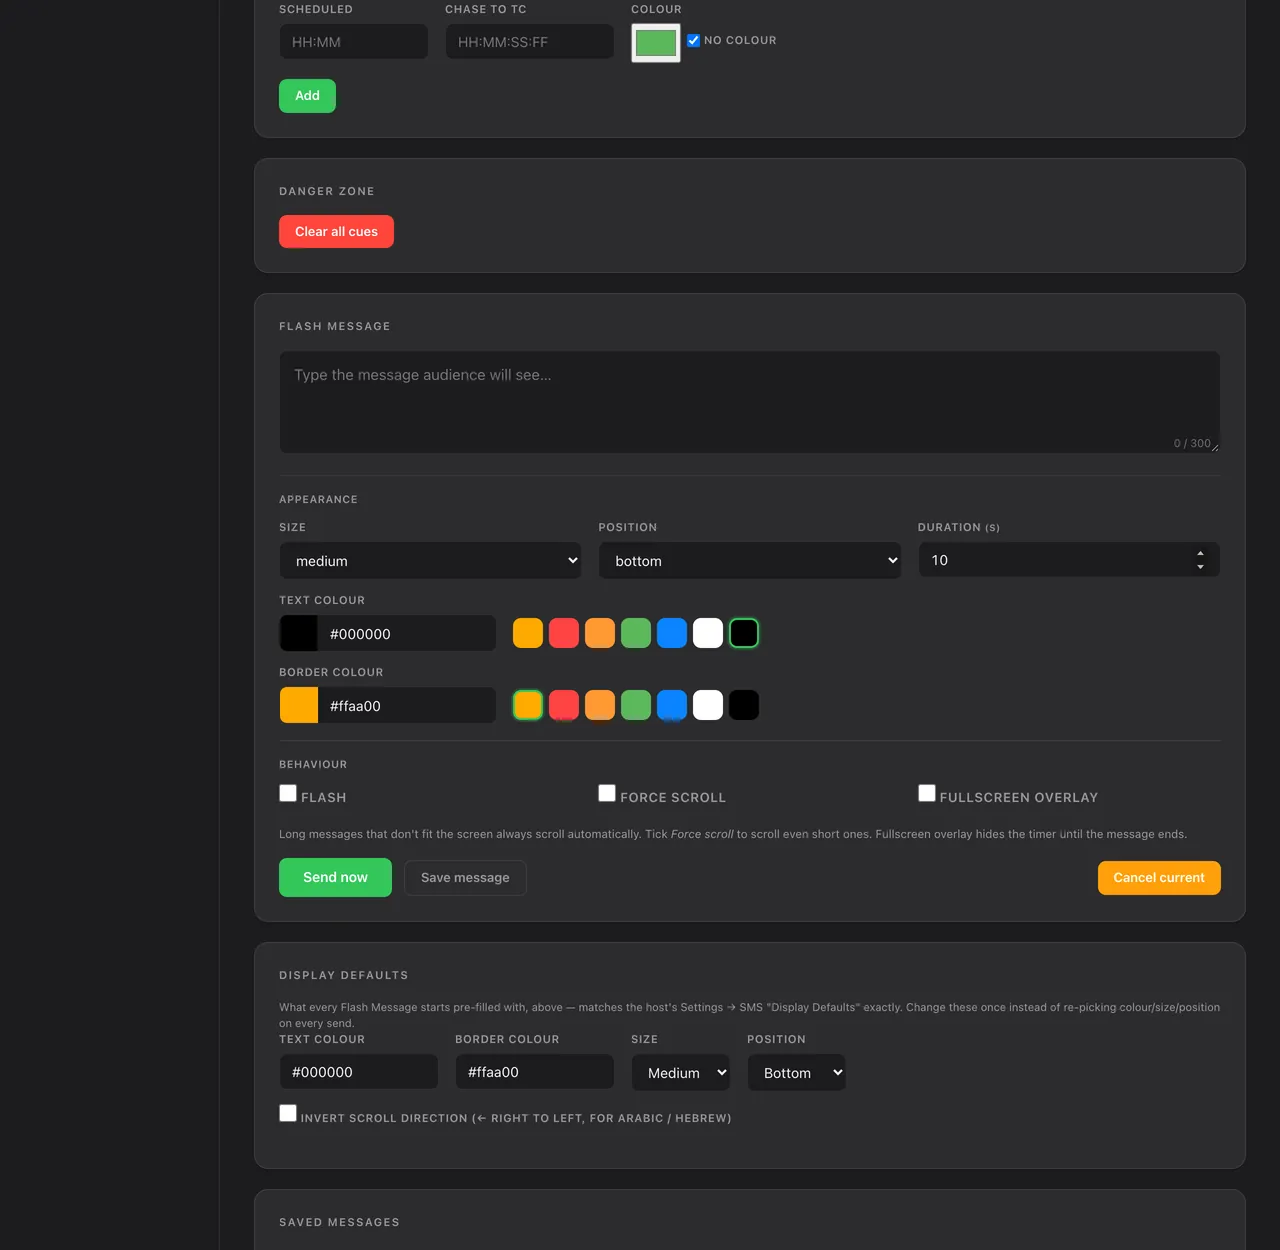Open the green cue Colour picker well

click(656, 43)
